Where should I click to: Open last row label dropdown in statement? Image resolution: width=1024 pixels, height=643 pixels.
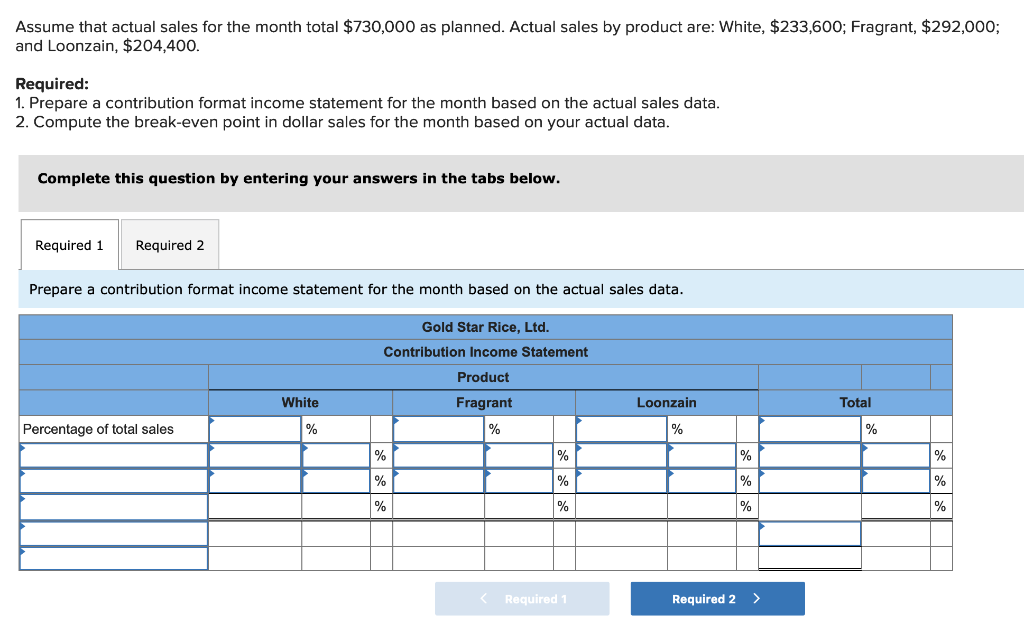(x=114, y=558)
